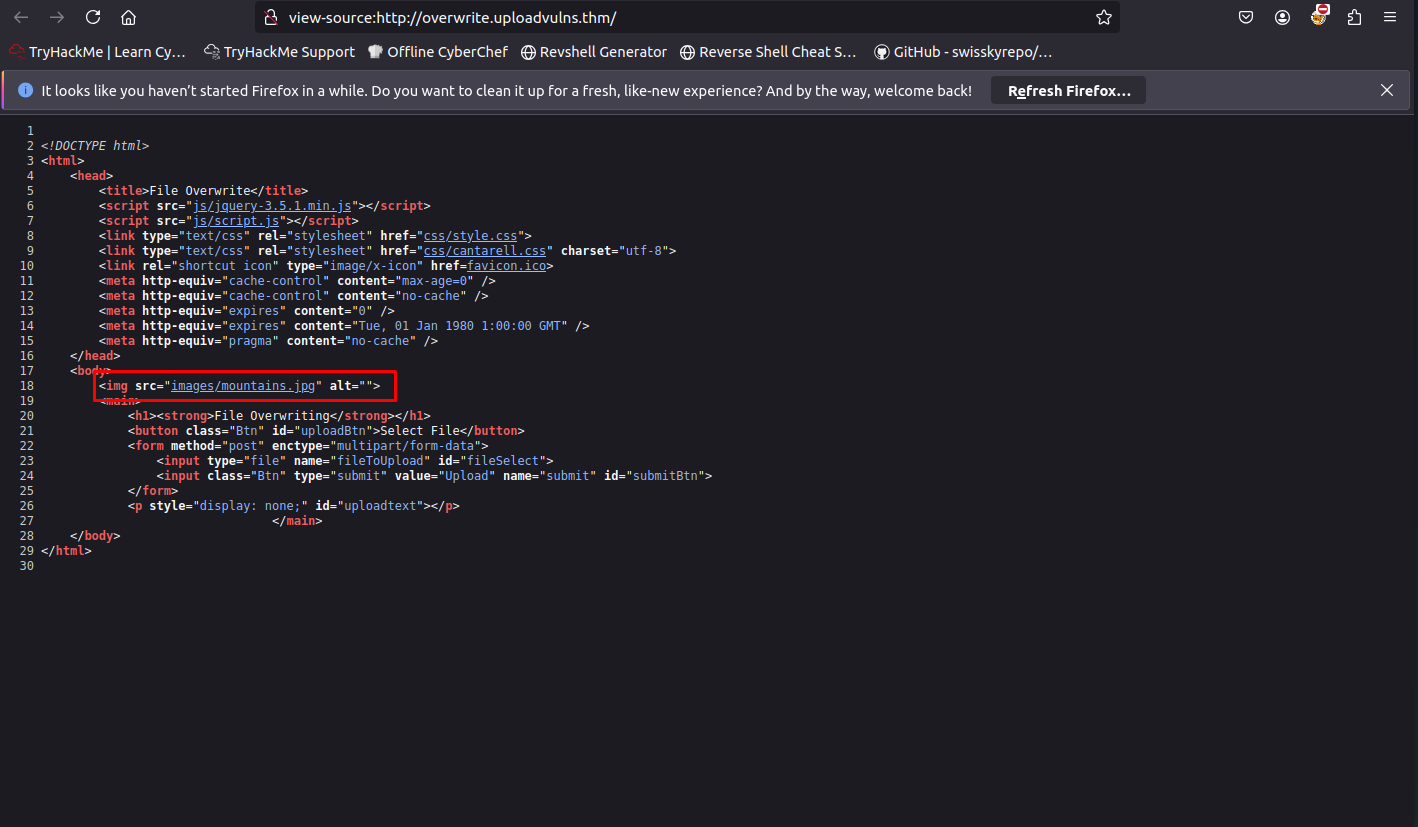Open the TryHackMe | Learn Cy… bookmark

tap(98, 52)
